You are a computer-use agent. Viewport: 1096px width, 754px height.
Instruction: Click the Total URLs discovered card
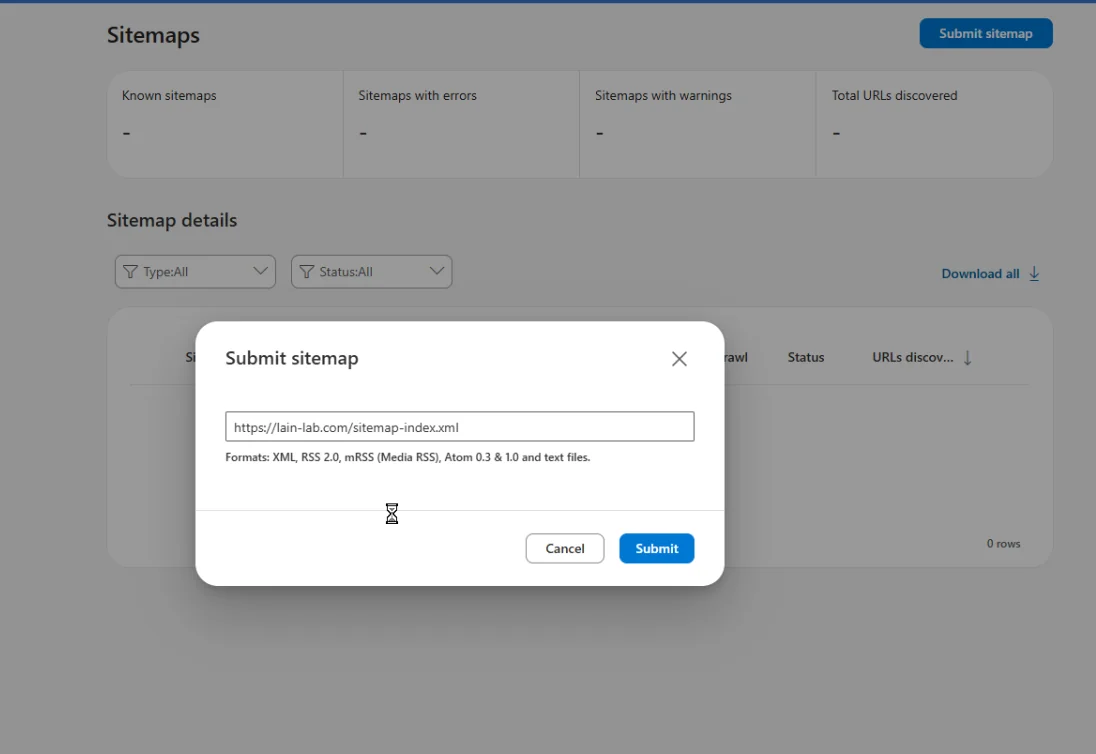(934, 124)
